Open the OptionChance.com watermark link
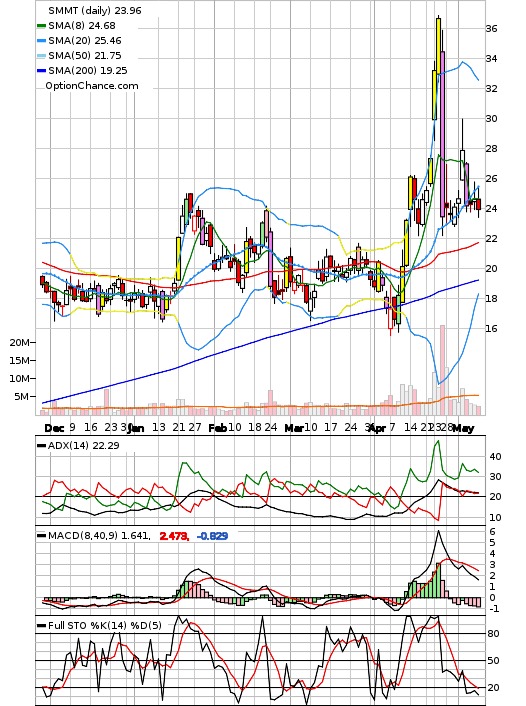Image resolution: width=526 pixels, height=706 pixels. point(92,86)
